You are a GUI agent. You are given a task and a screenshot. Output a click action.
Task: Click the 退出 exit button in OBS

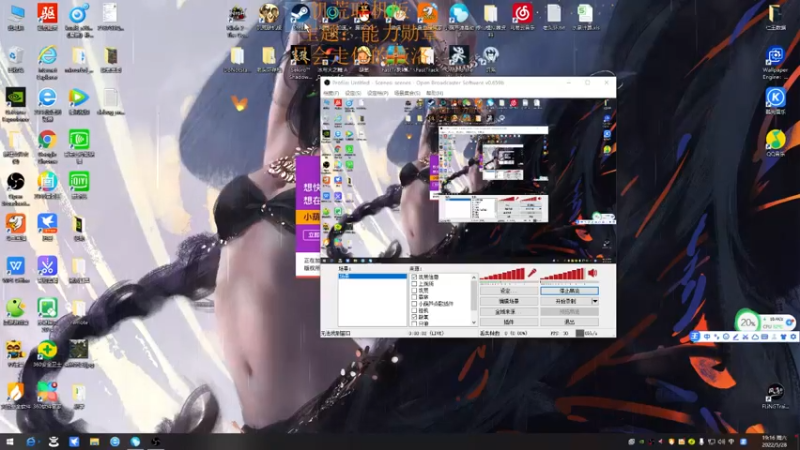point(569,322)
